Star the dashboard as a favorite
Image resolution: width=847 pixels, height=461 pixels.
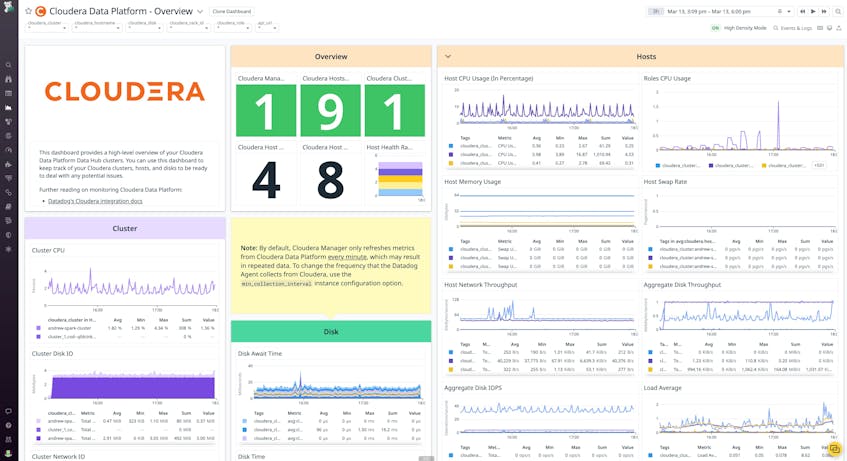coord(29,11)
